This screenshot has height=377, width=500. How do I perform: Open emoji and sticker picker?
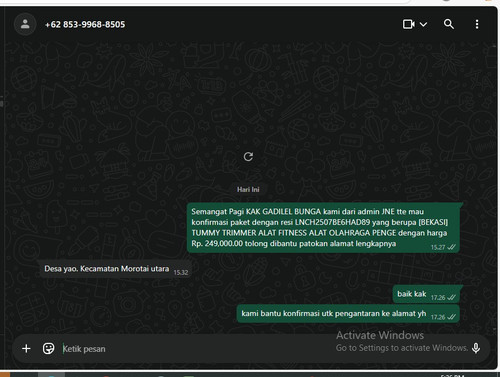point(48,349)
